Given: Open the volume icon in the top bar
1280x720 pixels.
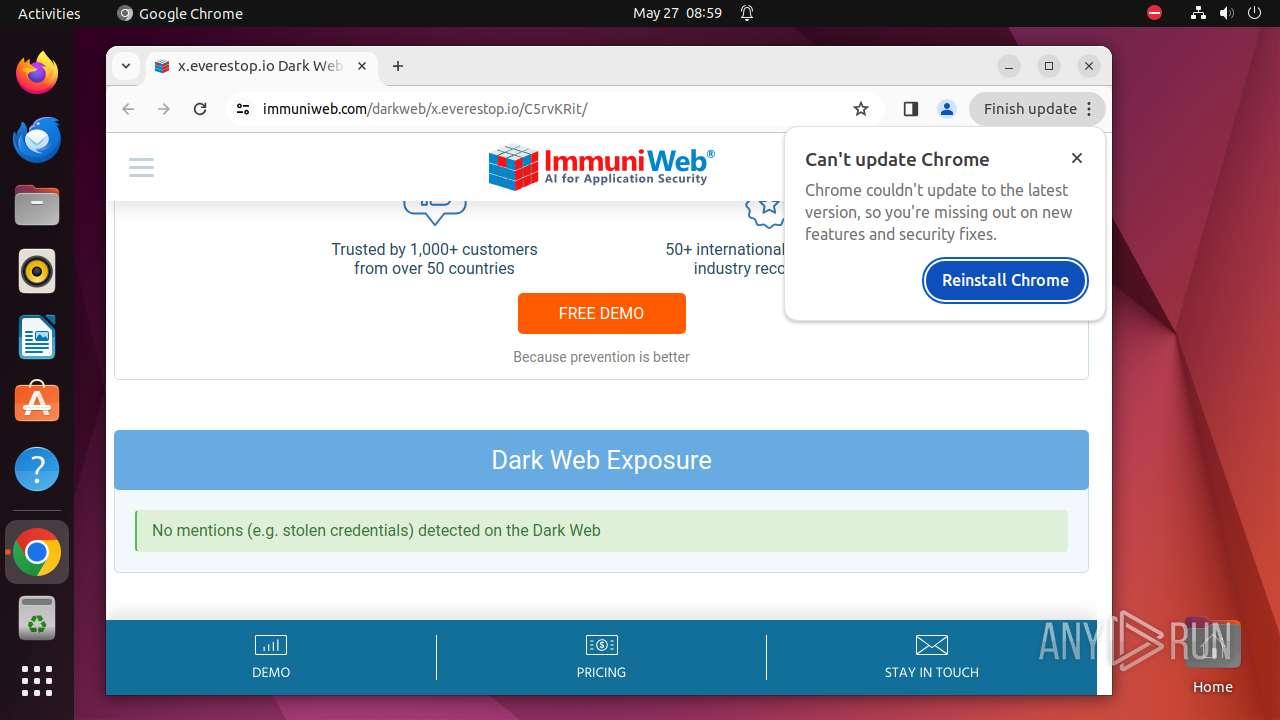Looking at the screenshot, I should pos(1226,13).
